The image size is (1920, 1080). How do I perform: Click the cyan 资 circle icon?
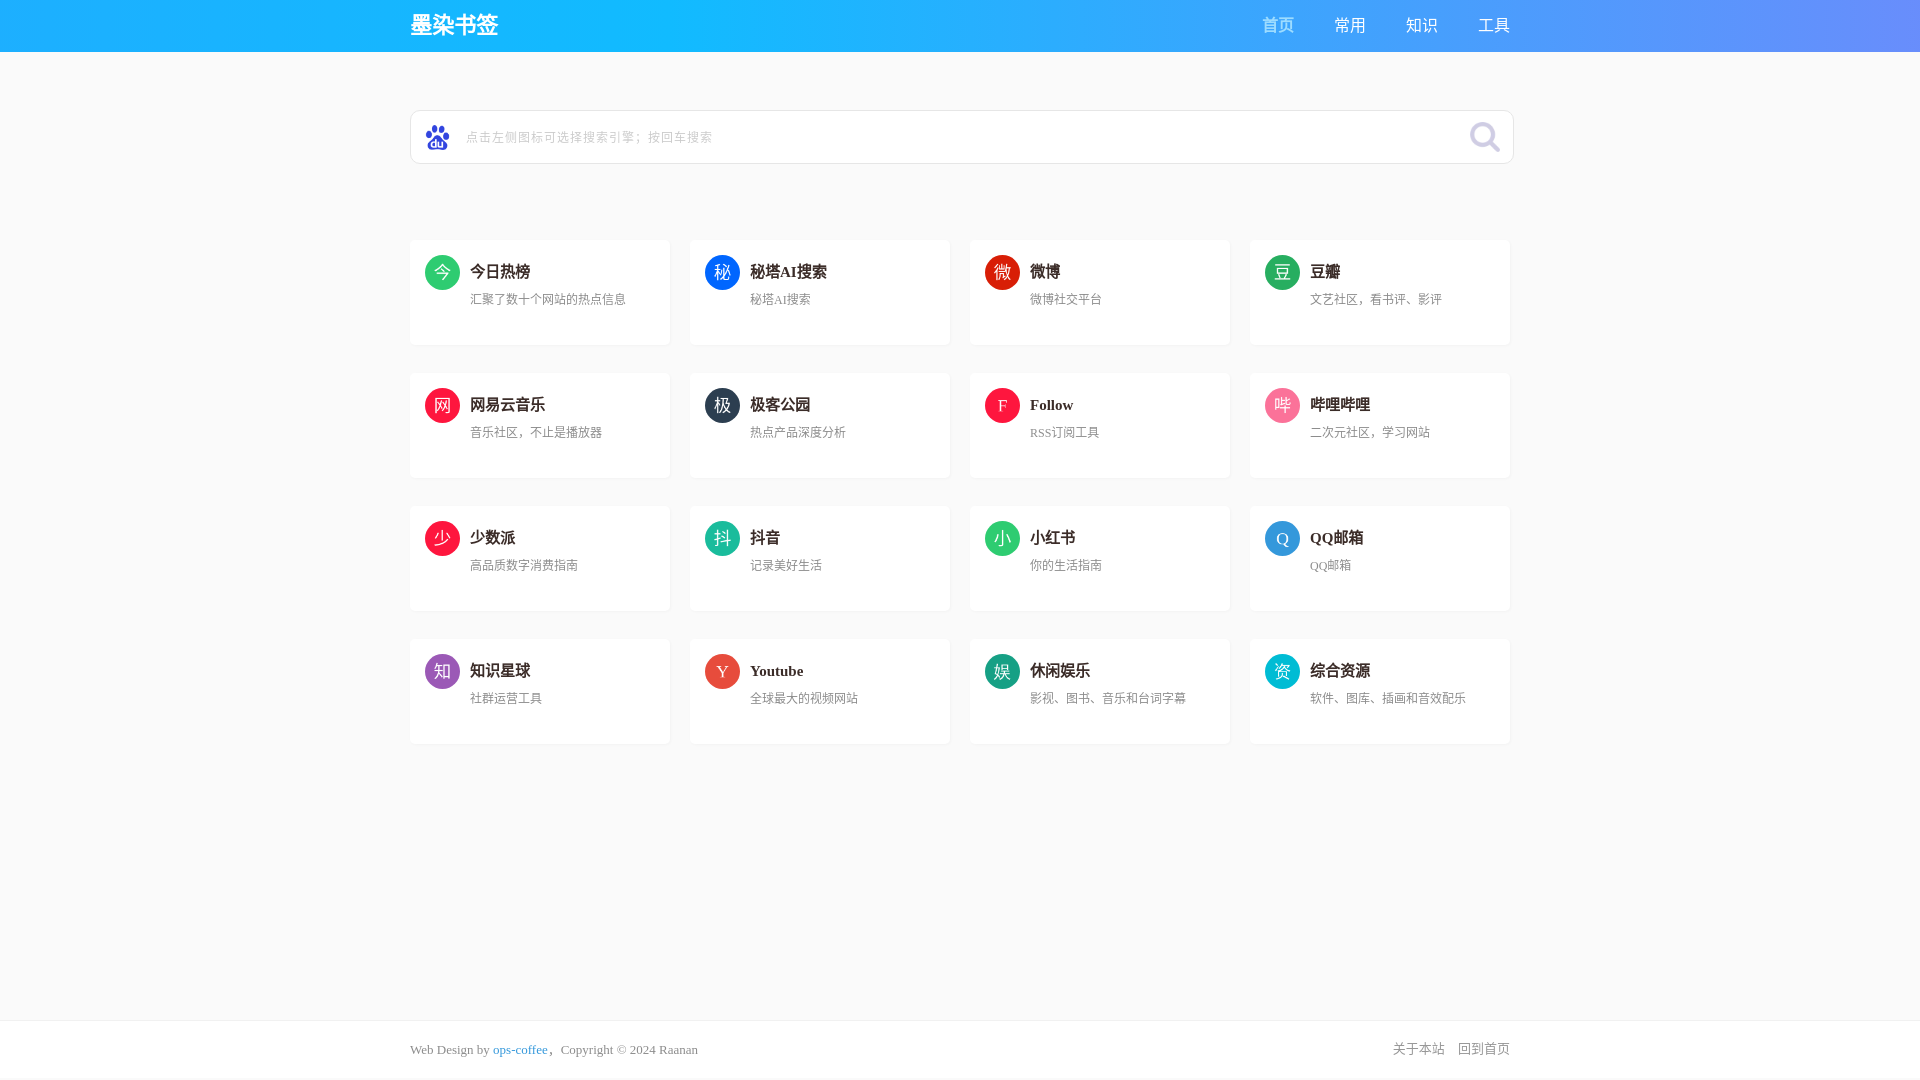tap(1282, 671)
